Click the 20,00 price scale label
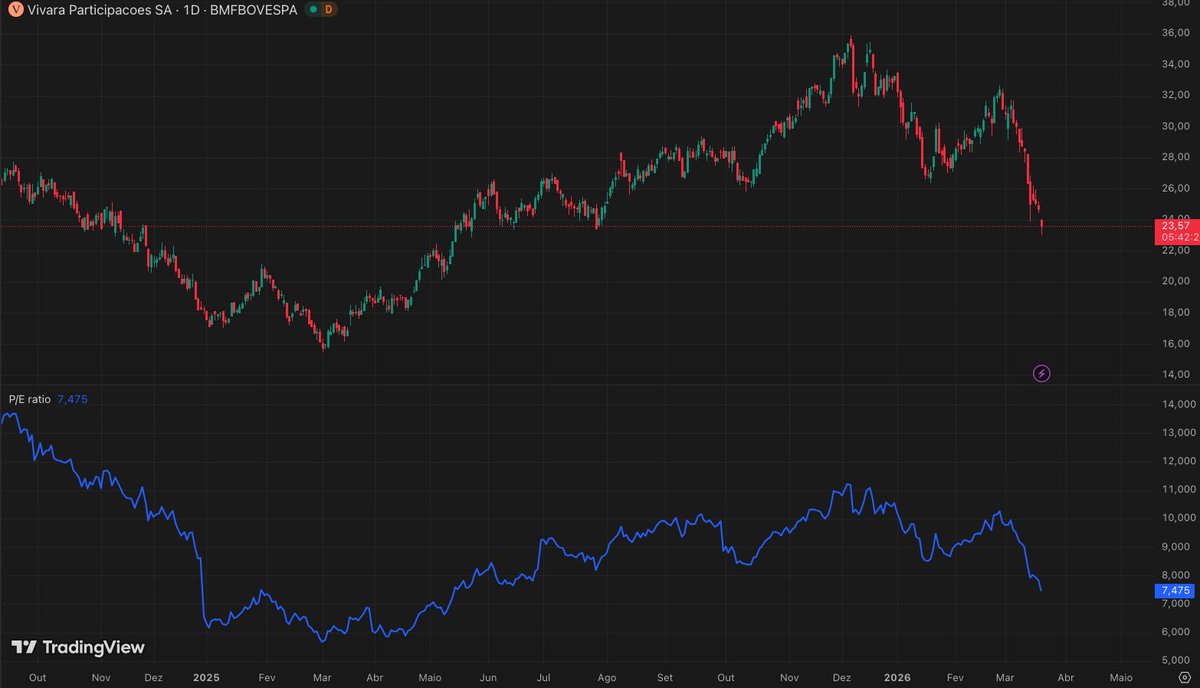Screen dimensions: 1200x688 pyautogui.click(x=1174, y=281)
